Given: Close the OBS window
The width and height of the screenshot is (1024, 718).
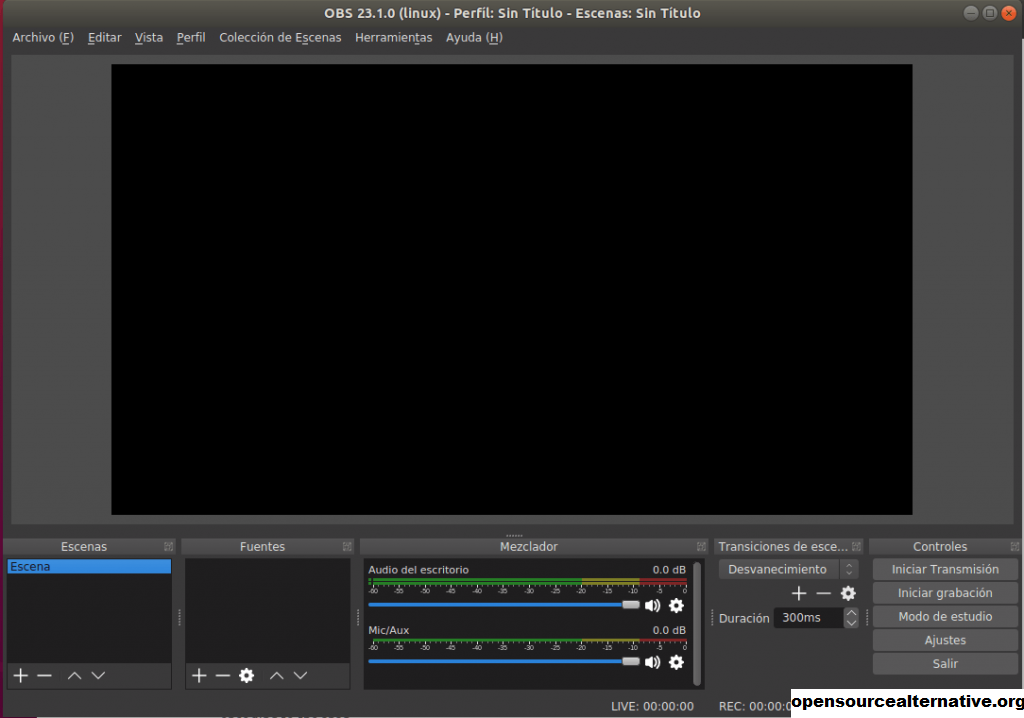Looking at the screenshot, I should coord(1009,13).
